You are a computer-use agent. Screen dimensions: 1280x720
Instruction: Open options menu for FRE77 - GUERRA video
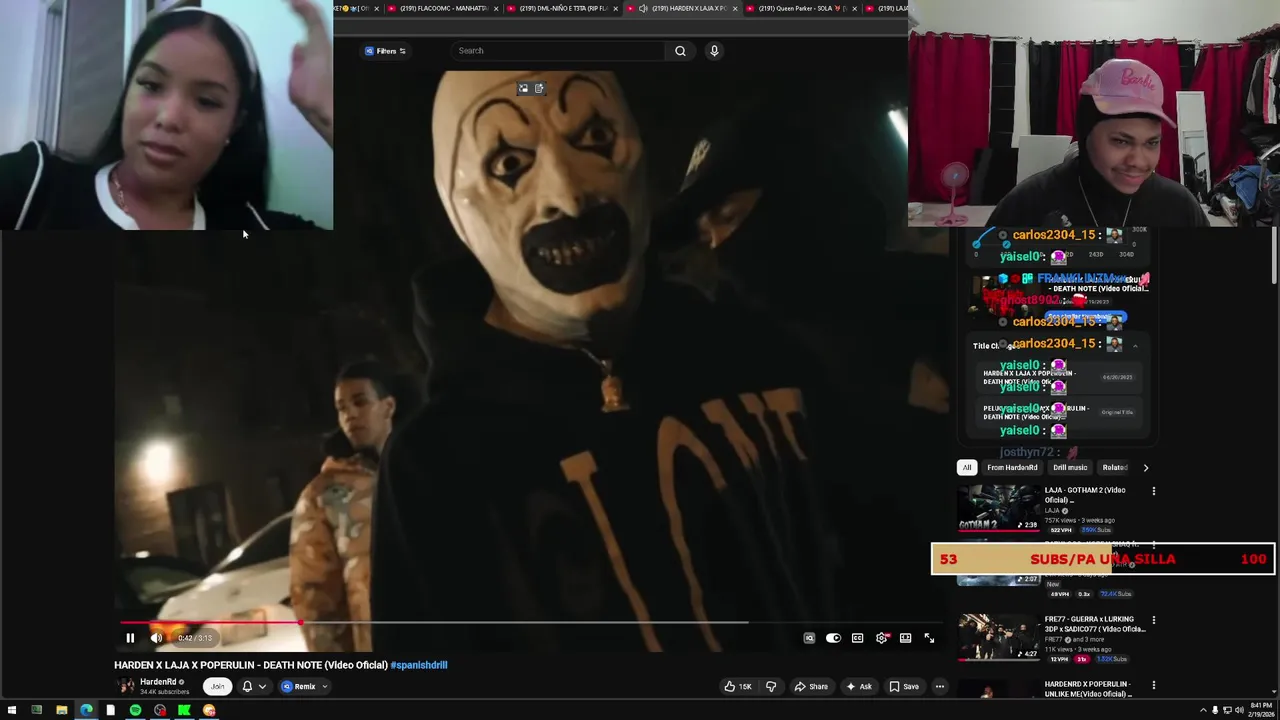tap(1153, 620)
